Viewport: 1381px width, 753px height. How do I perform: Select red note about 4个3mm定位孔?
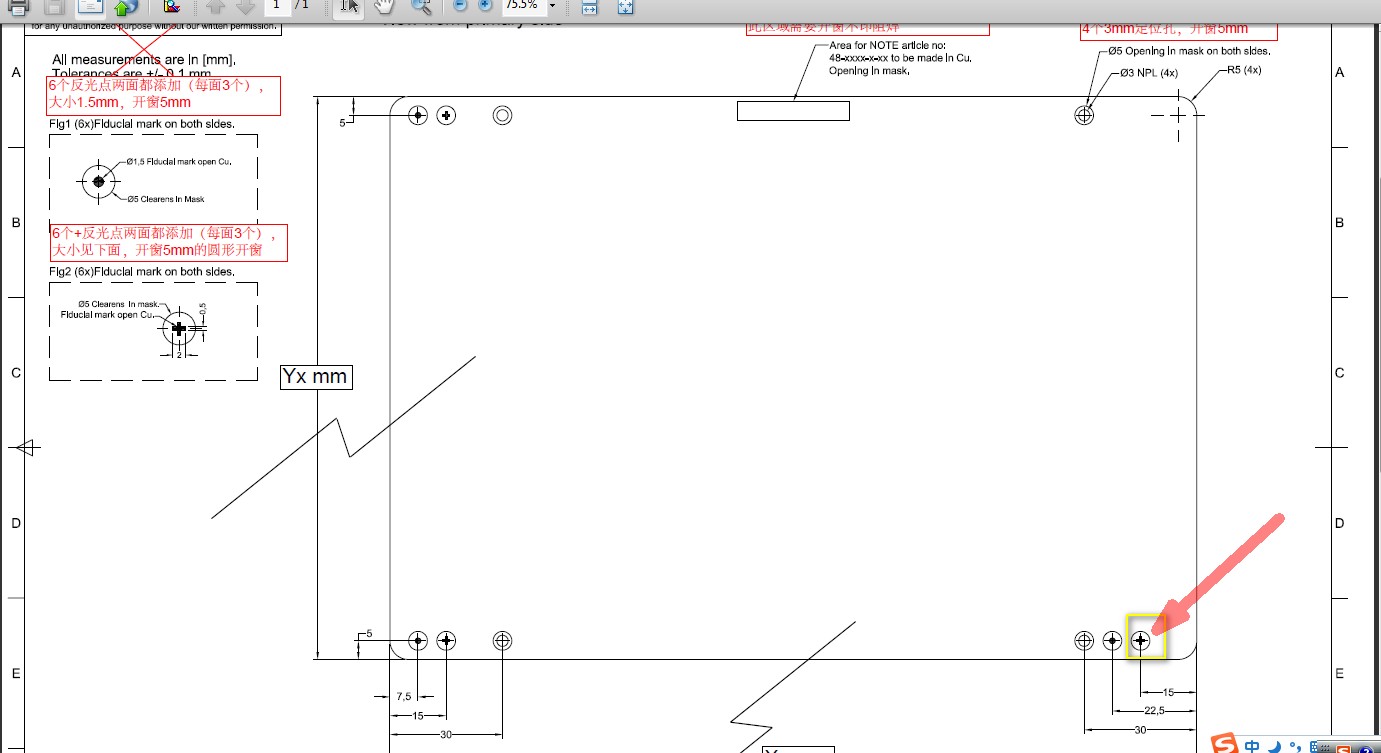click(1178, 30)
